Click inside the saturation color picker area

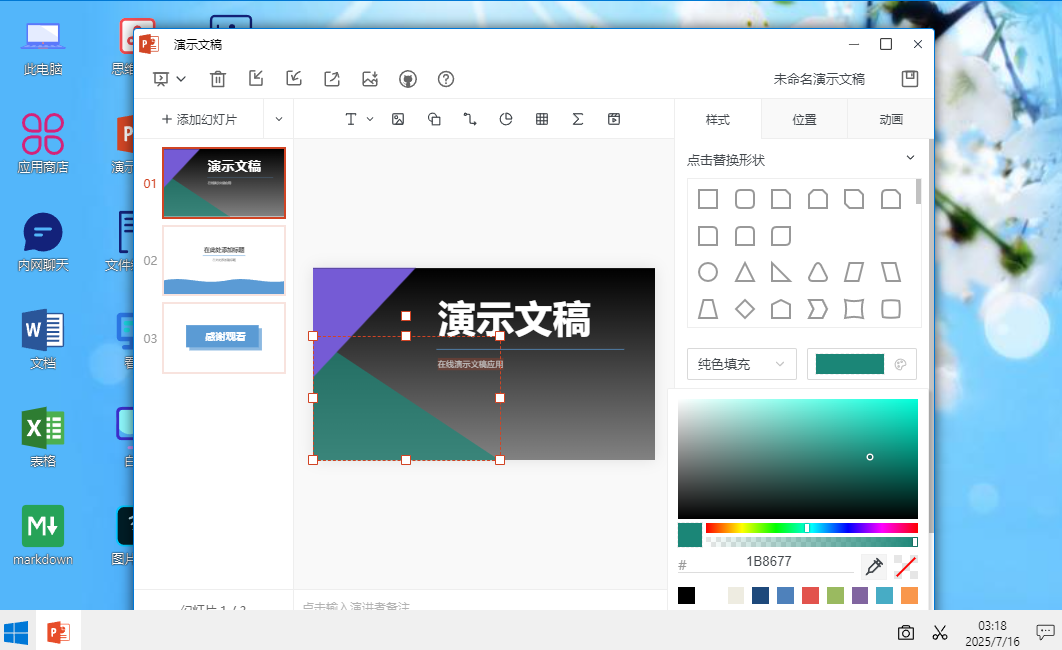(798, 459)
